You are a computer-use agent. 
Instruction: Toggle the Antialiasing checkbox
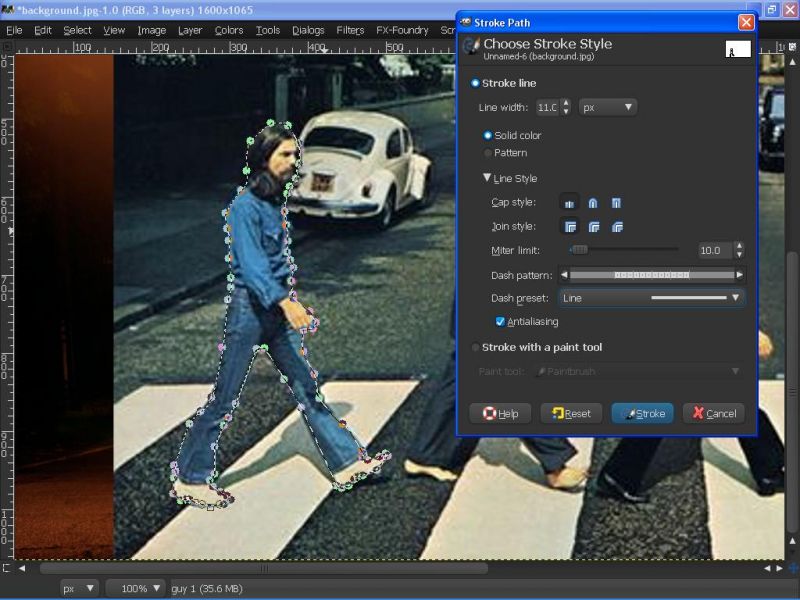click(x=527, y=321)
